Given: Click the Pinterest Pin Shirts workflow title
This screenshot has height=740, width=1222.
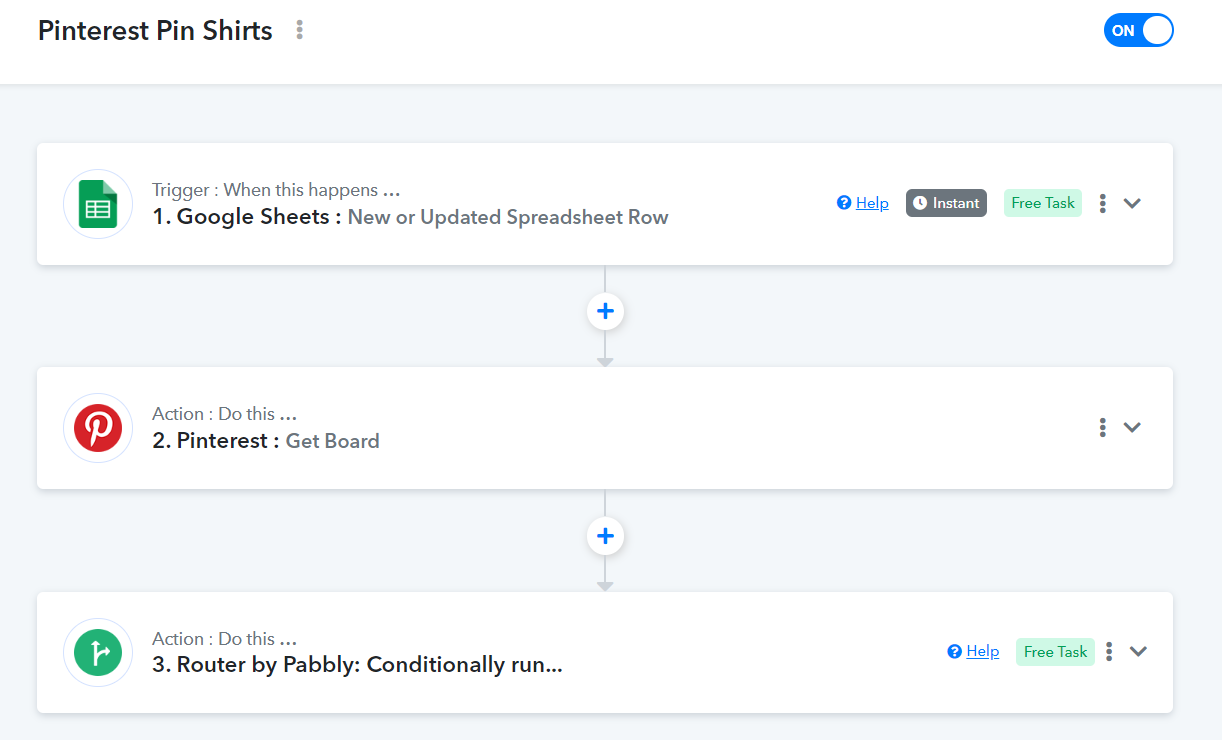Looking at the screenshot, I should click(x=155, y=31).
